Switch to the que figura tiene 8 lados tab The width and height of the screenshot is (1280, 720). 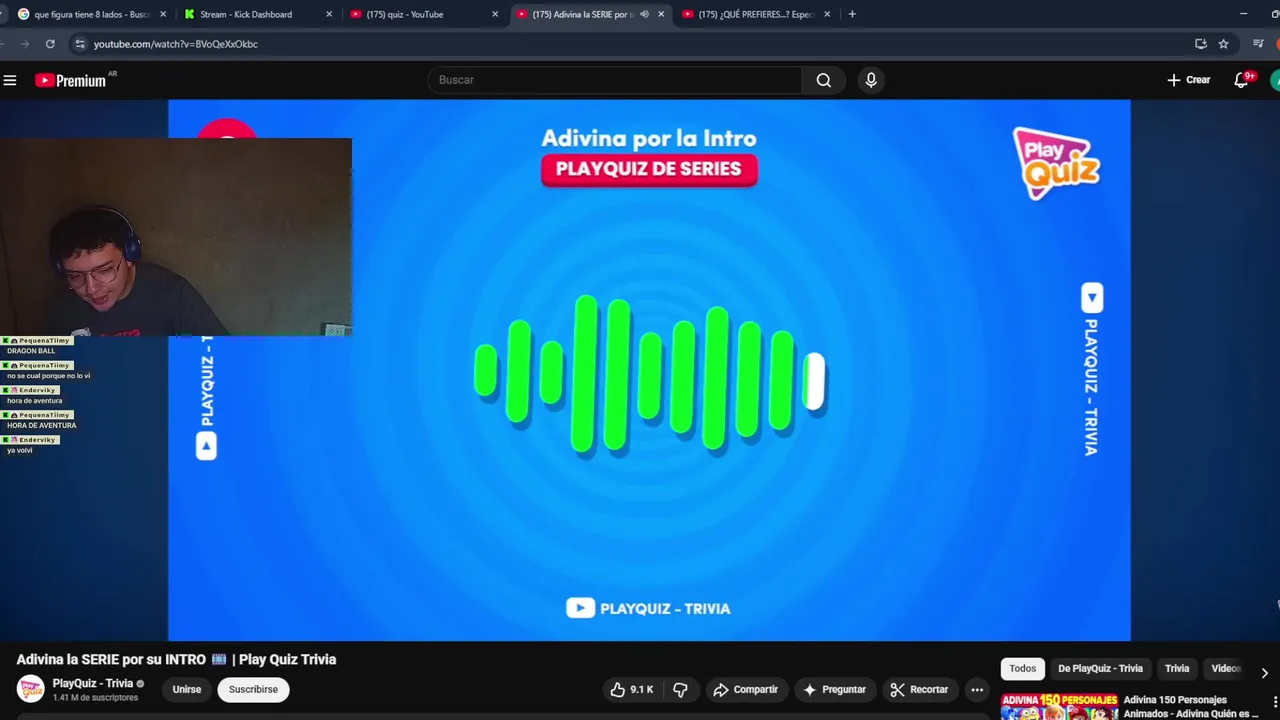pos(90,14)
